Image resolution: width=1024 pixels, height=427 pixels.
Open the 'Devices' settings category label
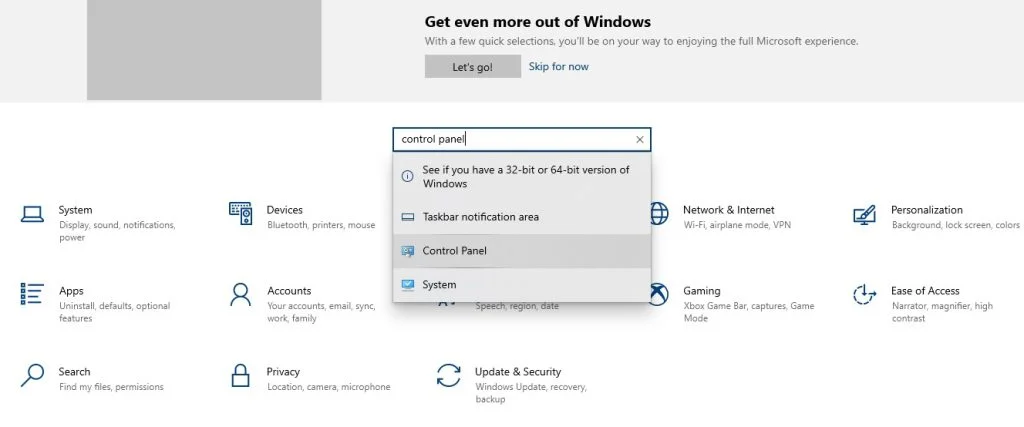click(285, 210)
